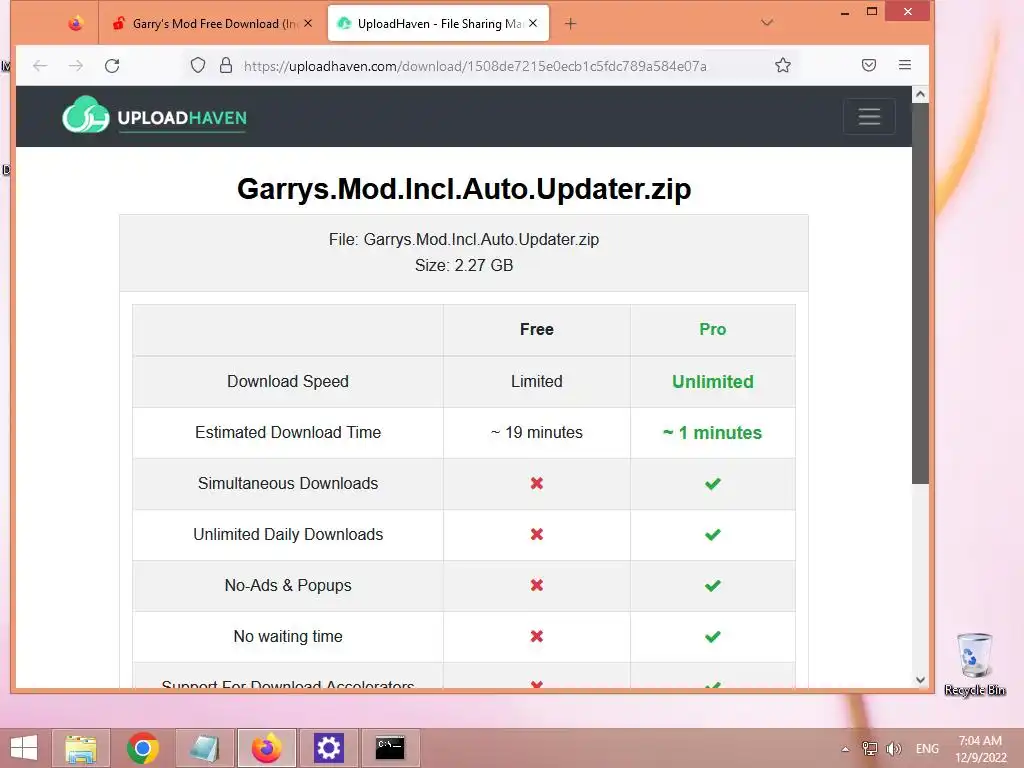Click red X for Unlimited Daily Downloads

(537, 534)
